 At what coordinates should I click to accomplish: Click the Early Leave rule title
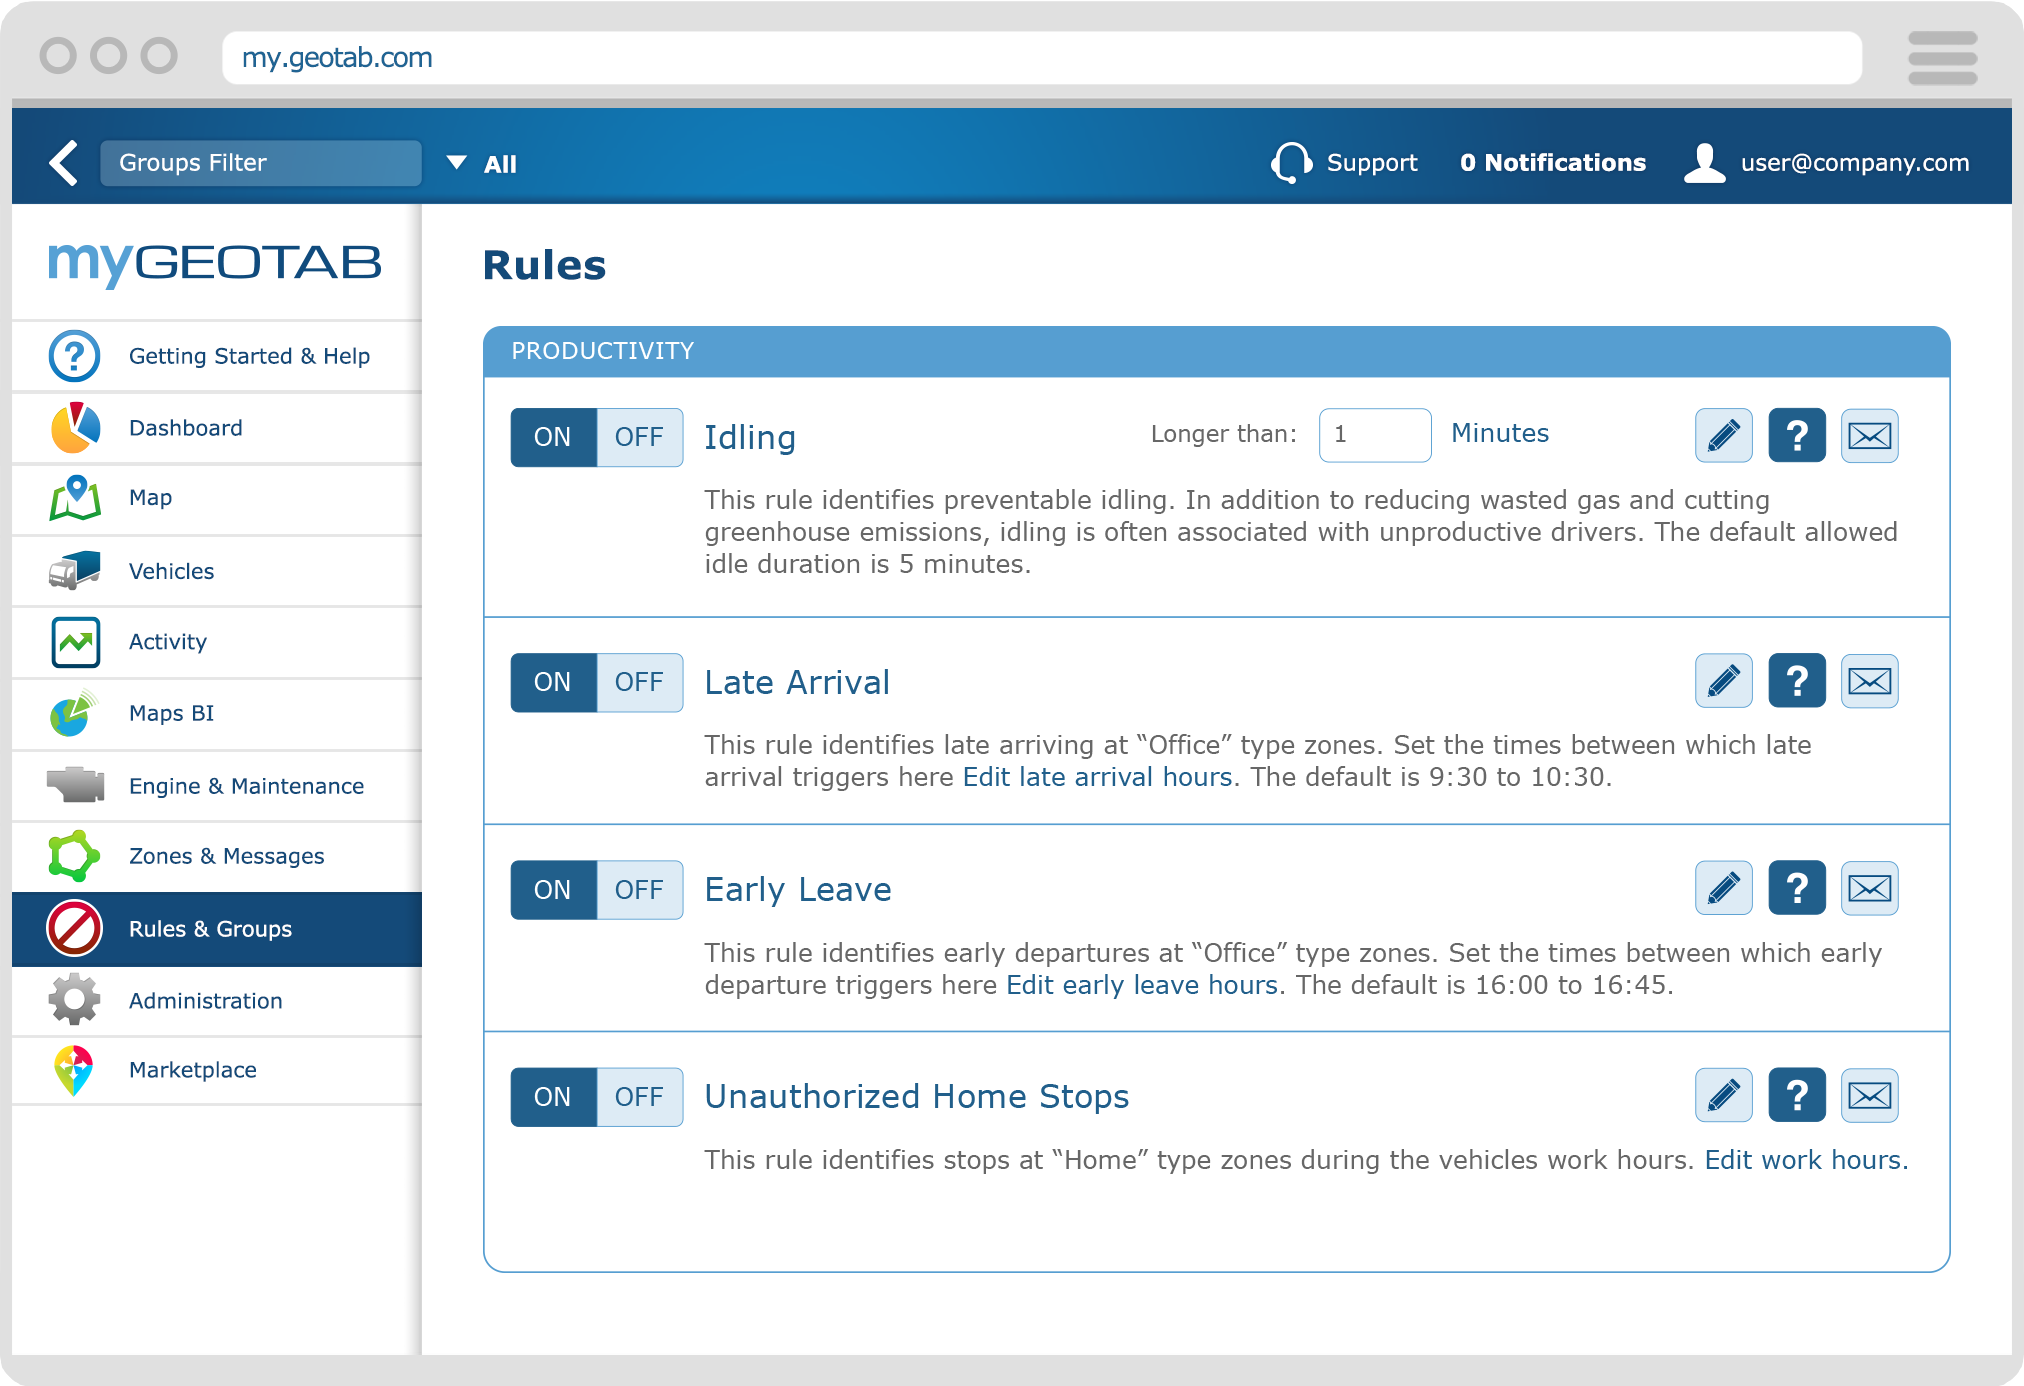(798, 890)
